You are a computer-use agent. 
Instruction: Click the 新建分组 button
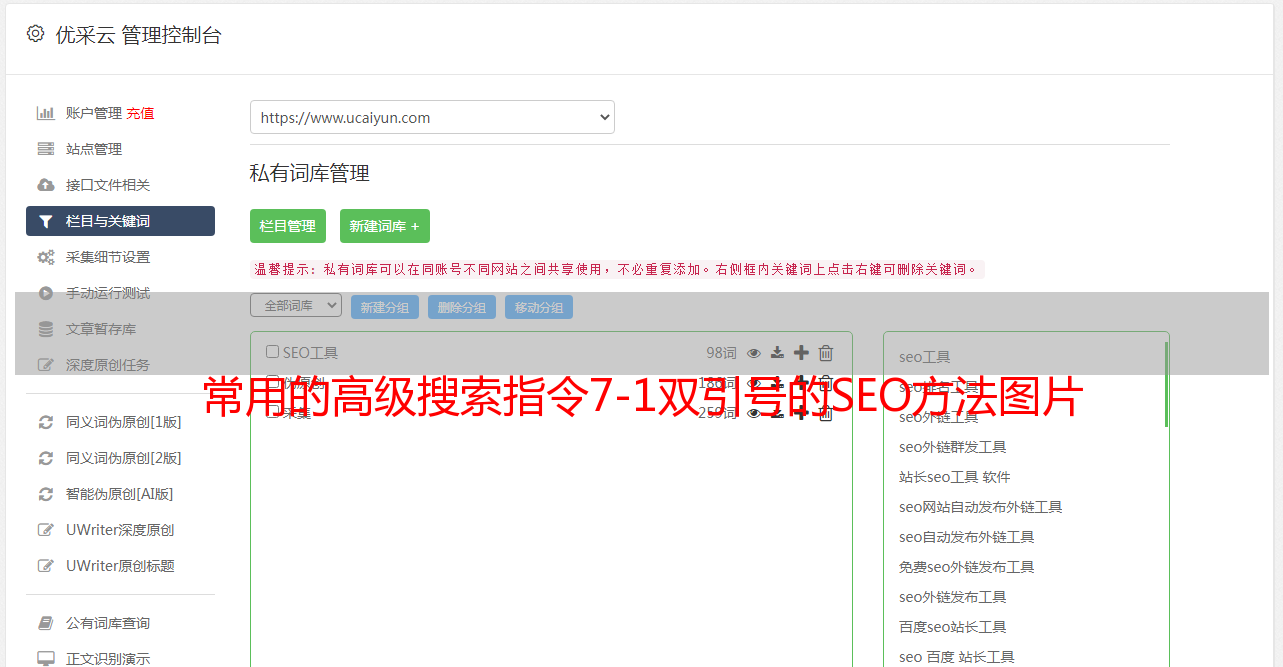click(x=385, y=307)
